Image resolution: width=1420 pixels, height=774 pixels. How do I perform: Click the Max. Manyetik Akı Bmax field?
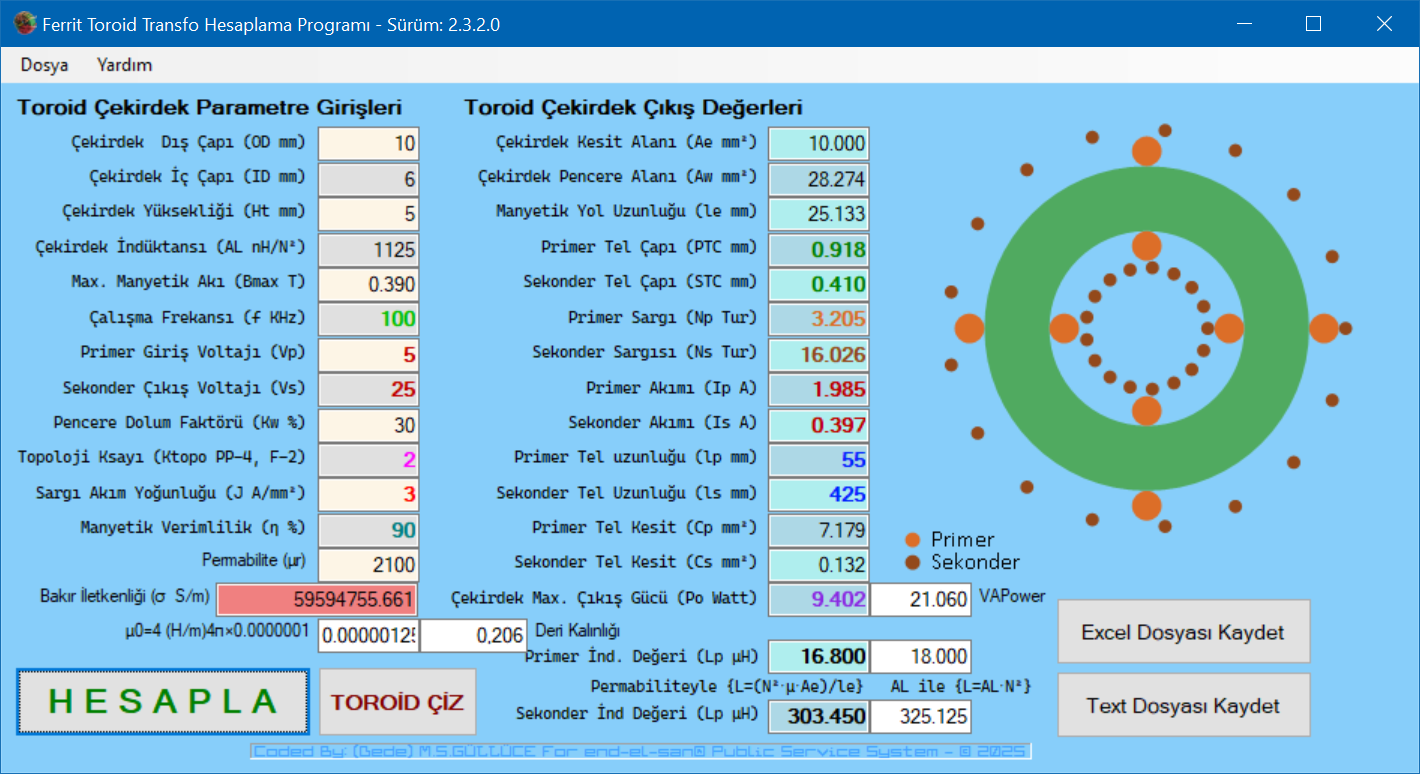pyautogui.click(x=368, y=284)
